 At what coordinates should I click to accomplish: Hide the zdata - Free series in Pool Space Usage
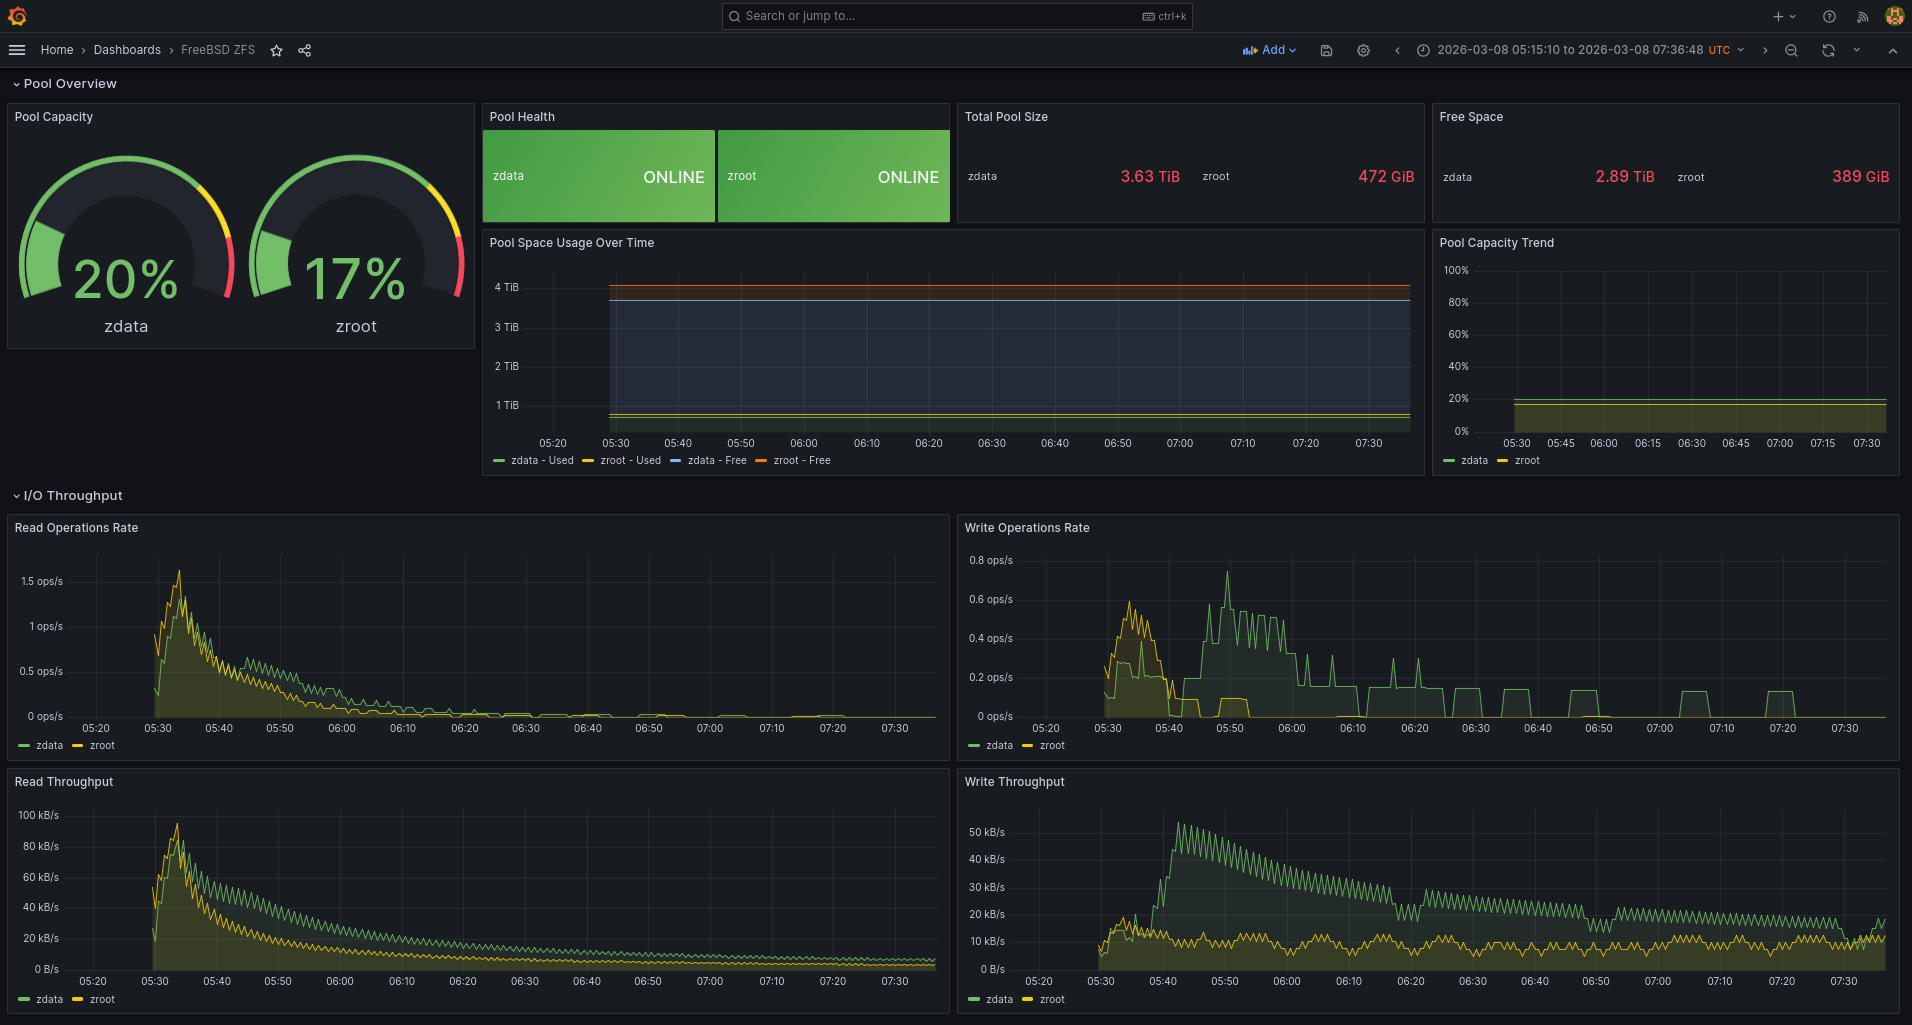(716, 460)
